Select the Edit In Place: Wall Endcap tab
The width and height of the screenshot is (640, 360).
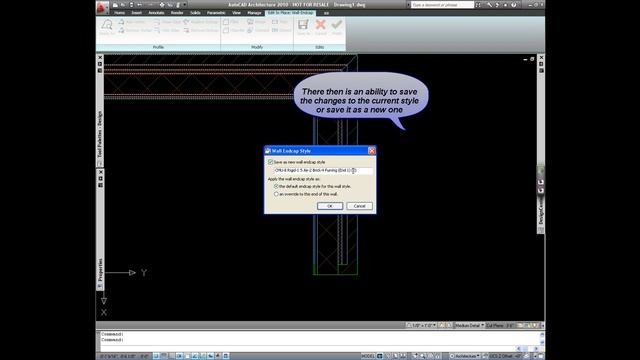tap(290, 13)
